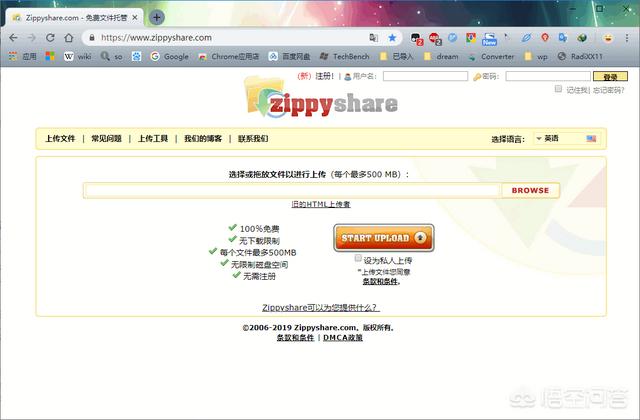This screenshot has height=420, width=640.
Task: Open the blue Google Translate extension
Action: pyautogui.click(x=563, y=38)
